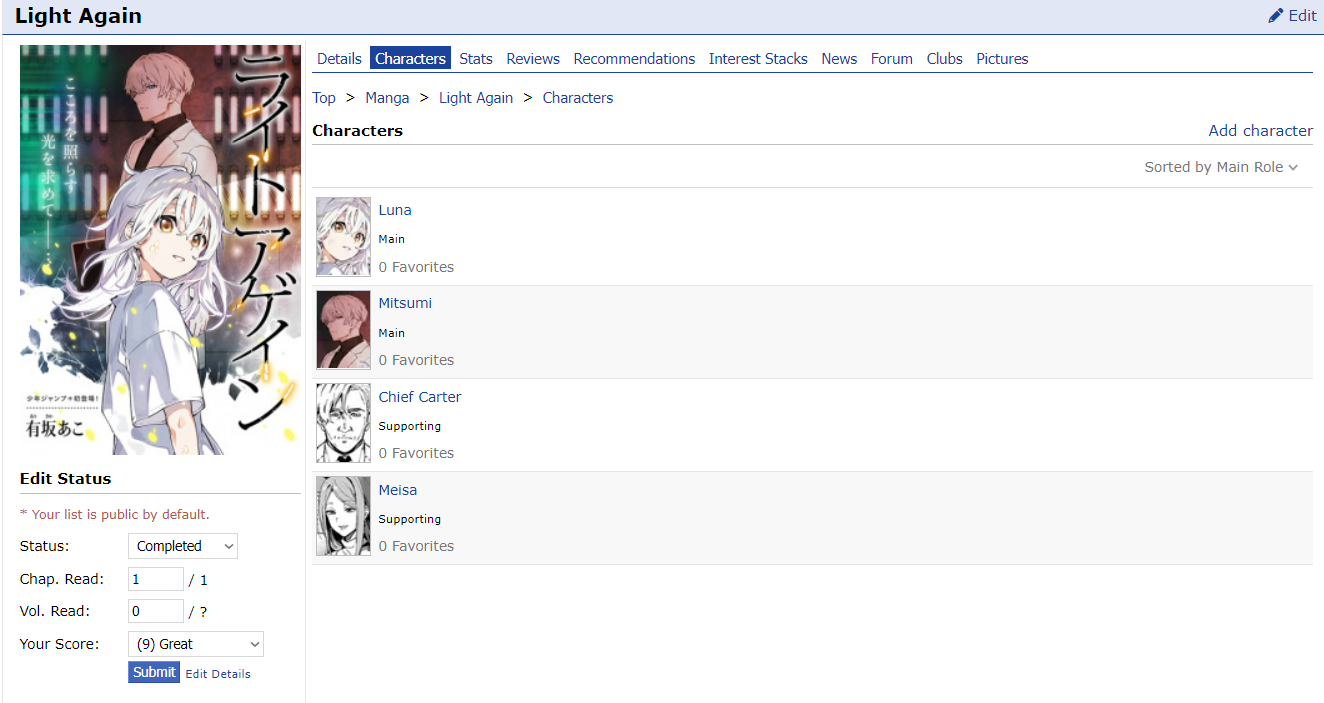Open the Status dropdown showing Completed
Image resolution: width=1324 pixels, height=703 pixels.
coord(183,546)
